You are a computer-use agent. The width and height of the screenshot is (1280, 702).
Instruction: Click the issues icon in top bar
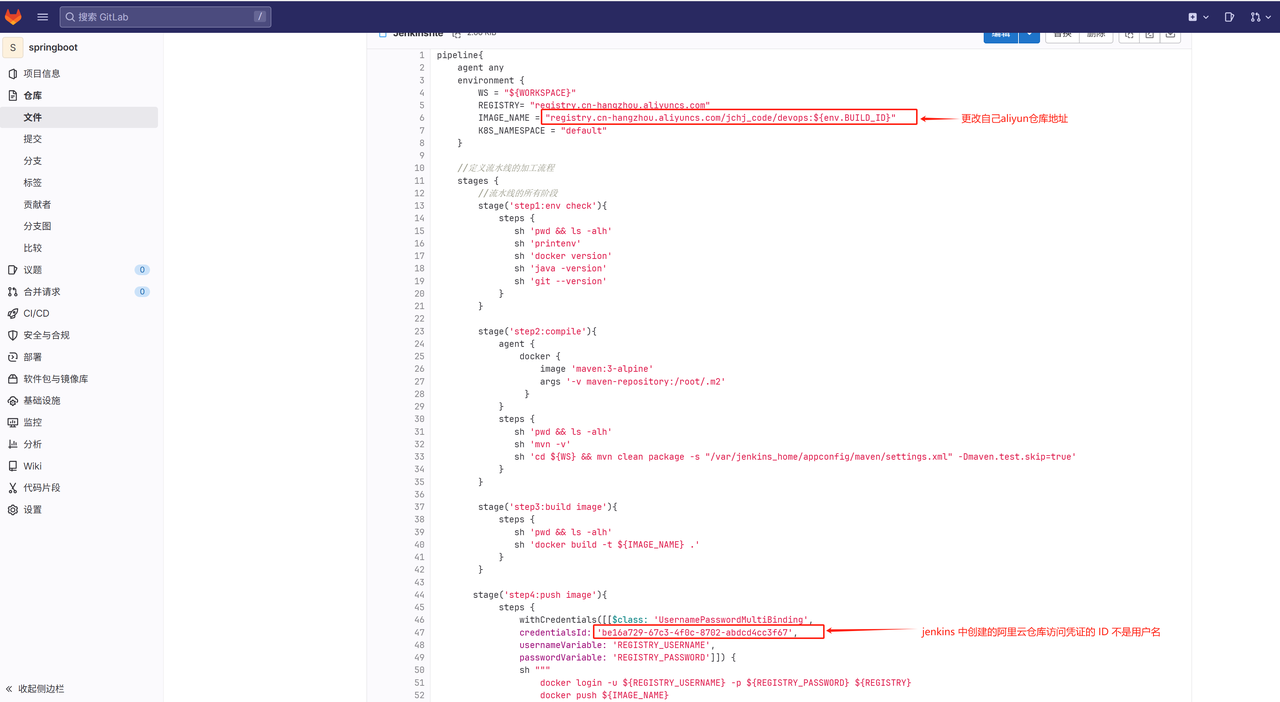coord(1229,17)
